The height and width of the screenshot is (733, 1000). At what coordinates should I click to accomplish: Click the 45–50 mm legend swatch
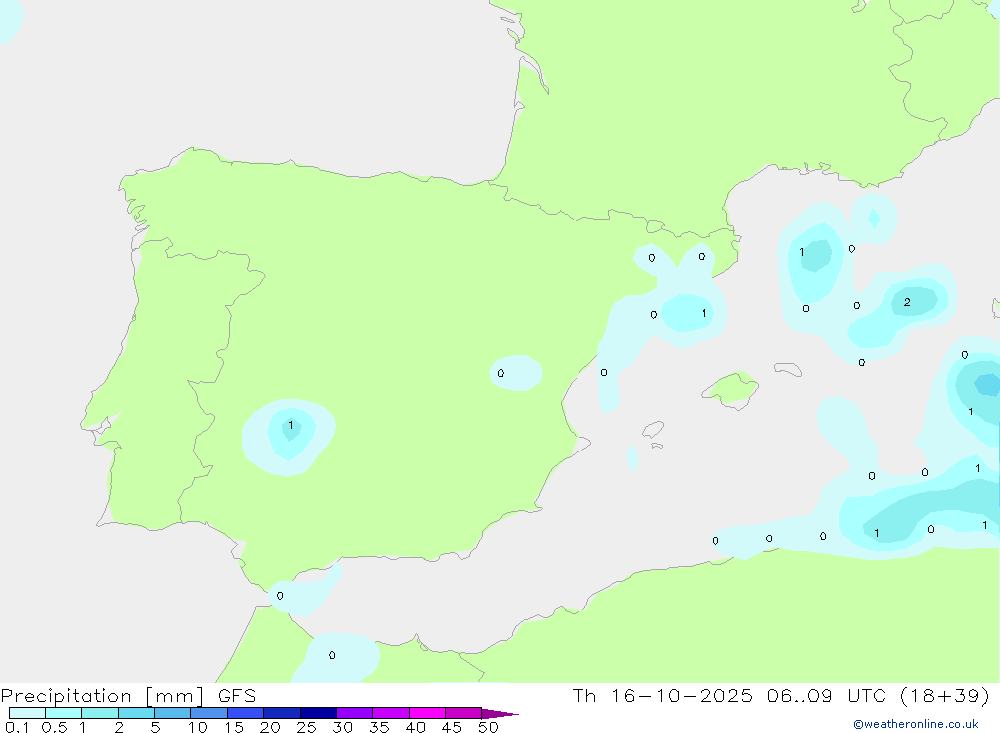click(463, 713)
